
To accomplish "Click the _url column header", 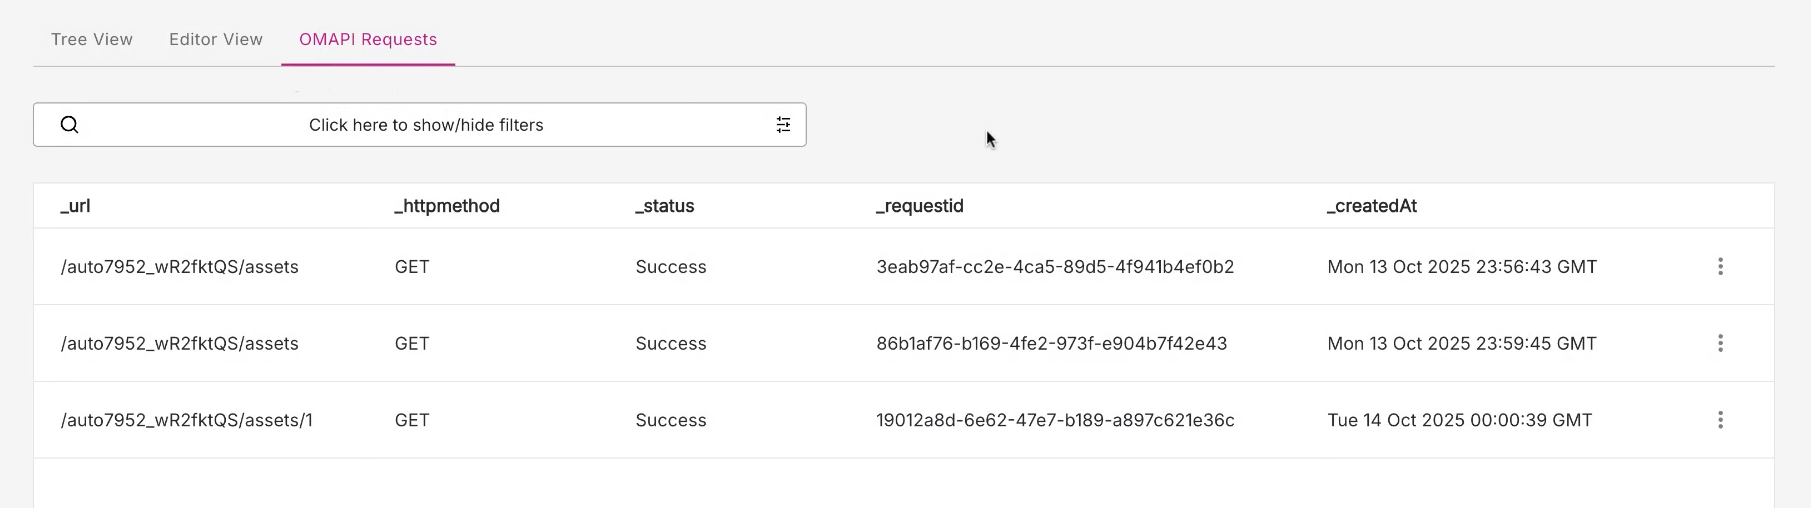I will (76, 206).
